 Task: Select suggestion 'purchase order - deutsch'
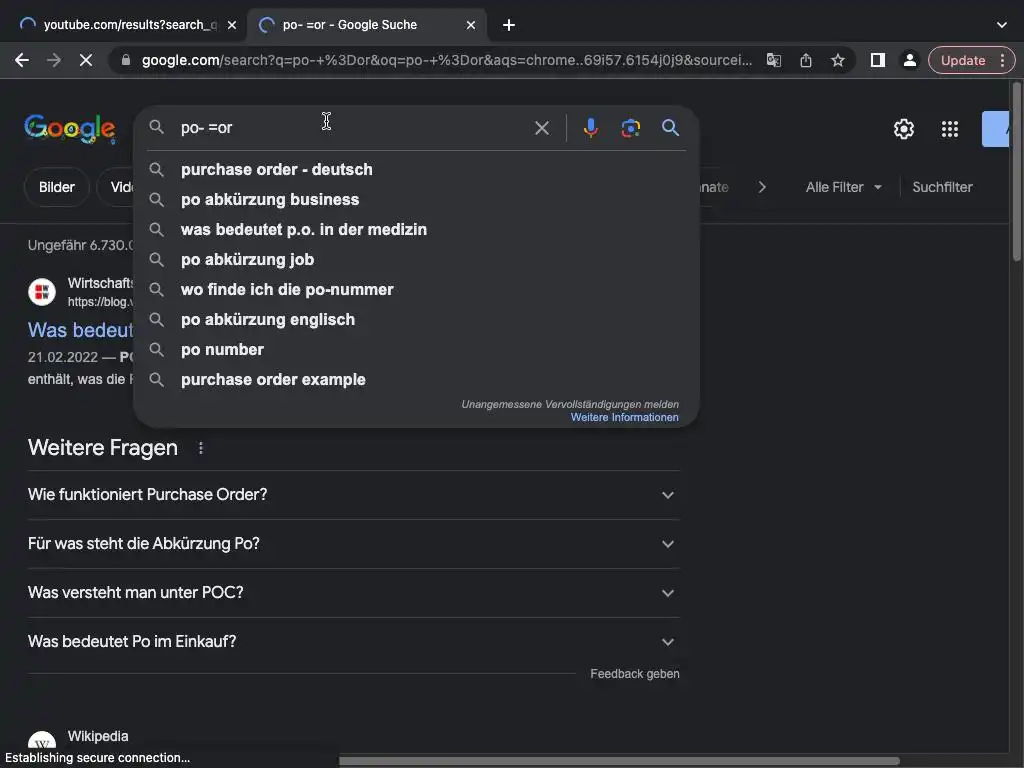click(416, 170)
